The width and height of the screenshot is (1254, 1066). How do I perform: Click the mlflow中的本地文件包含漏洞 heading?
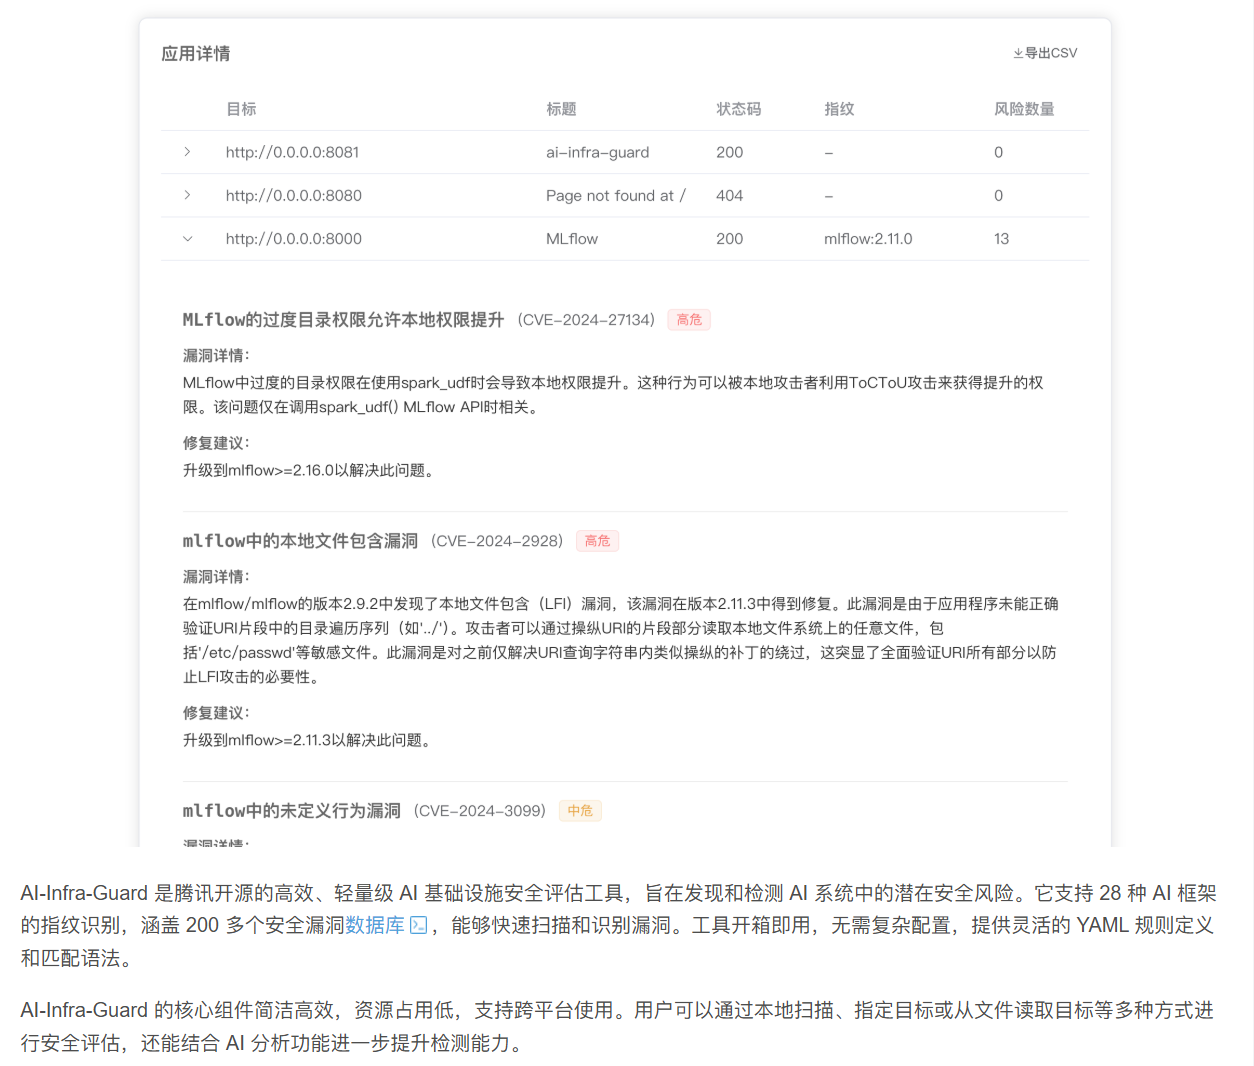pos(300,541)
